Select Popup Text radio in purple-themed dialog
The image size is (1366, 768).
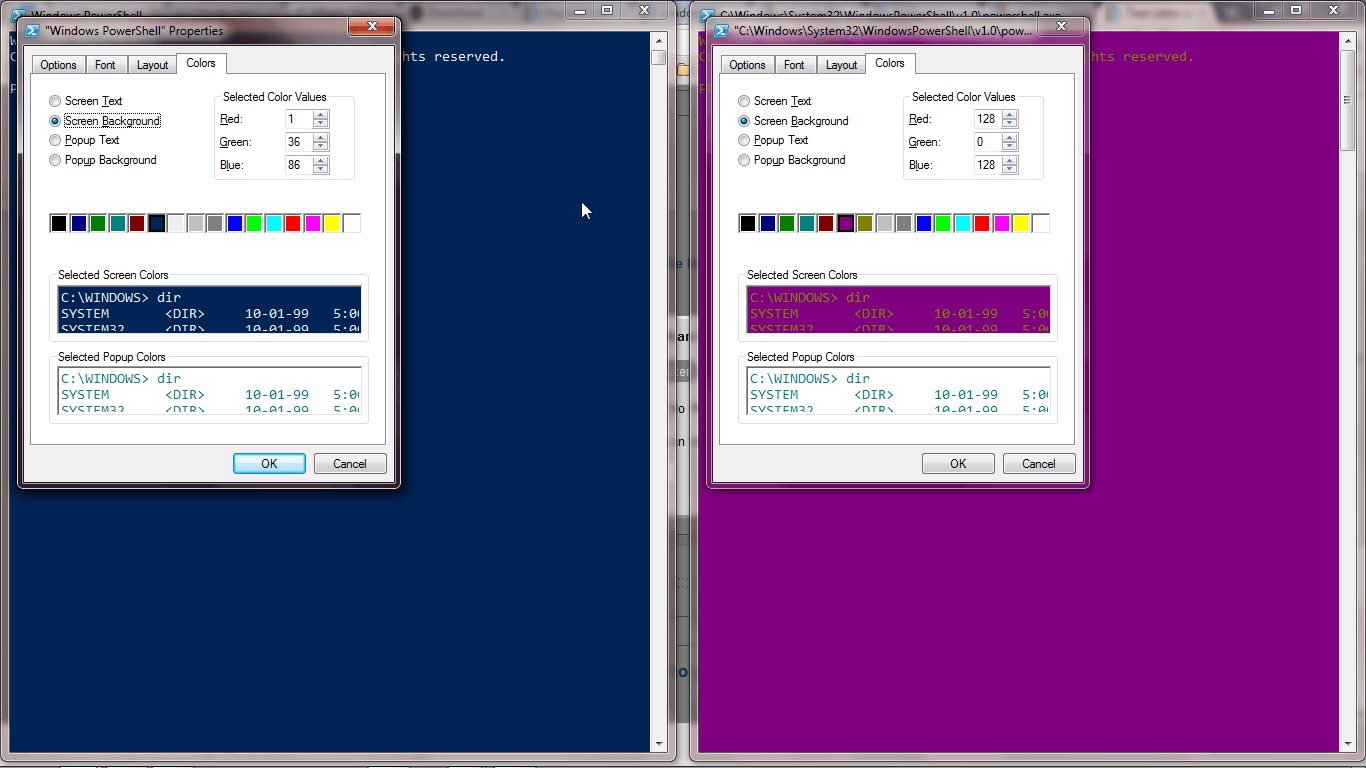(x=744, y=140)
